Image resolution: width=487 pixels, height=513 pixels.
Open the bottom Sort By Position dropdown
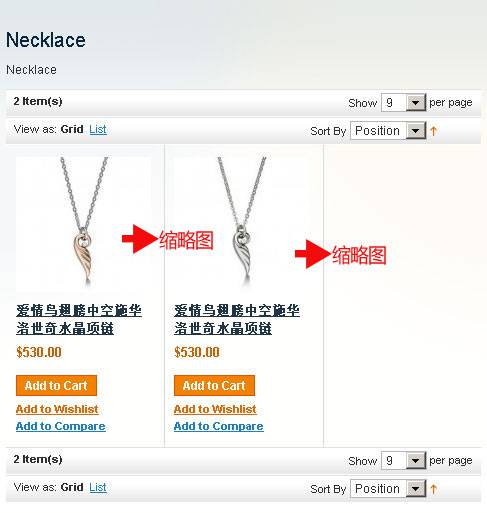tap(388, 489)
